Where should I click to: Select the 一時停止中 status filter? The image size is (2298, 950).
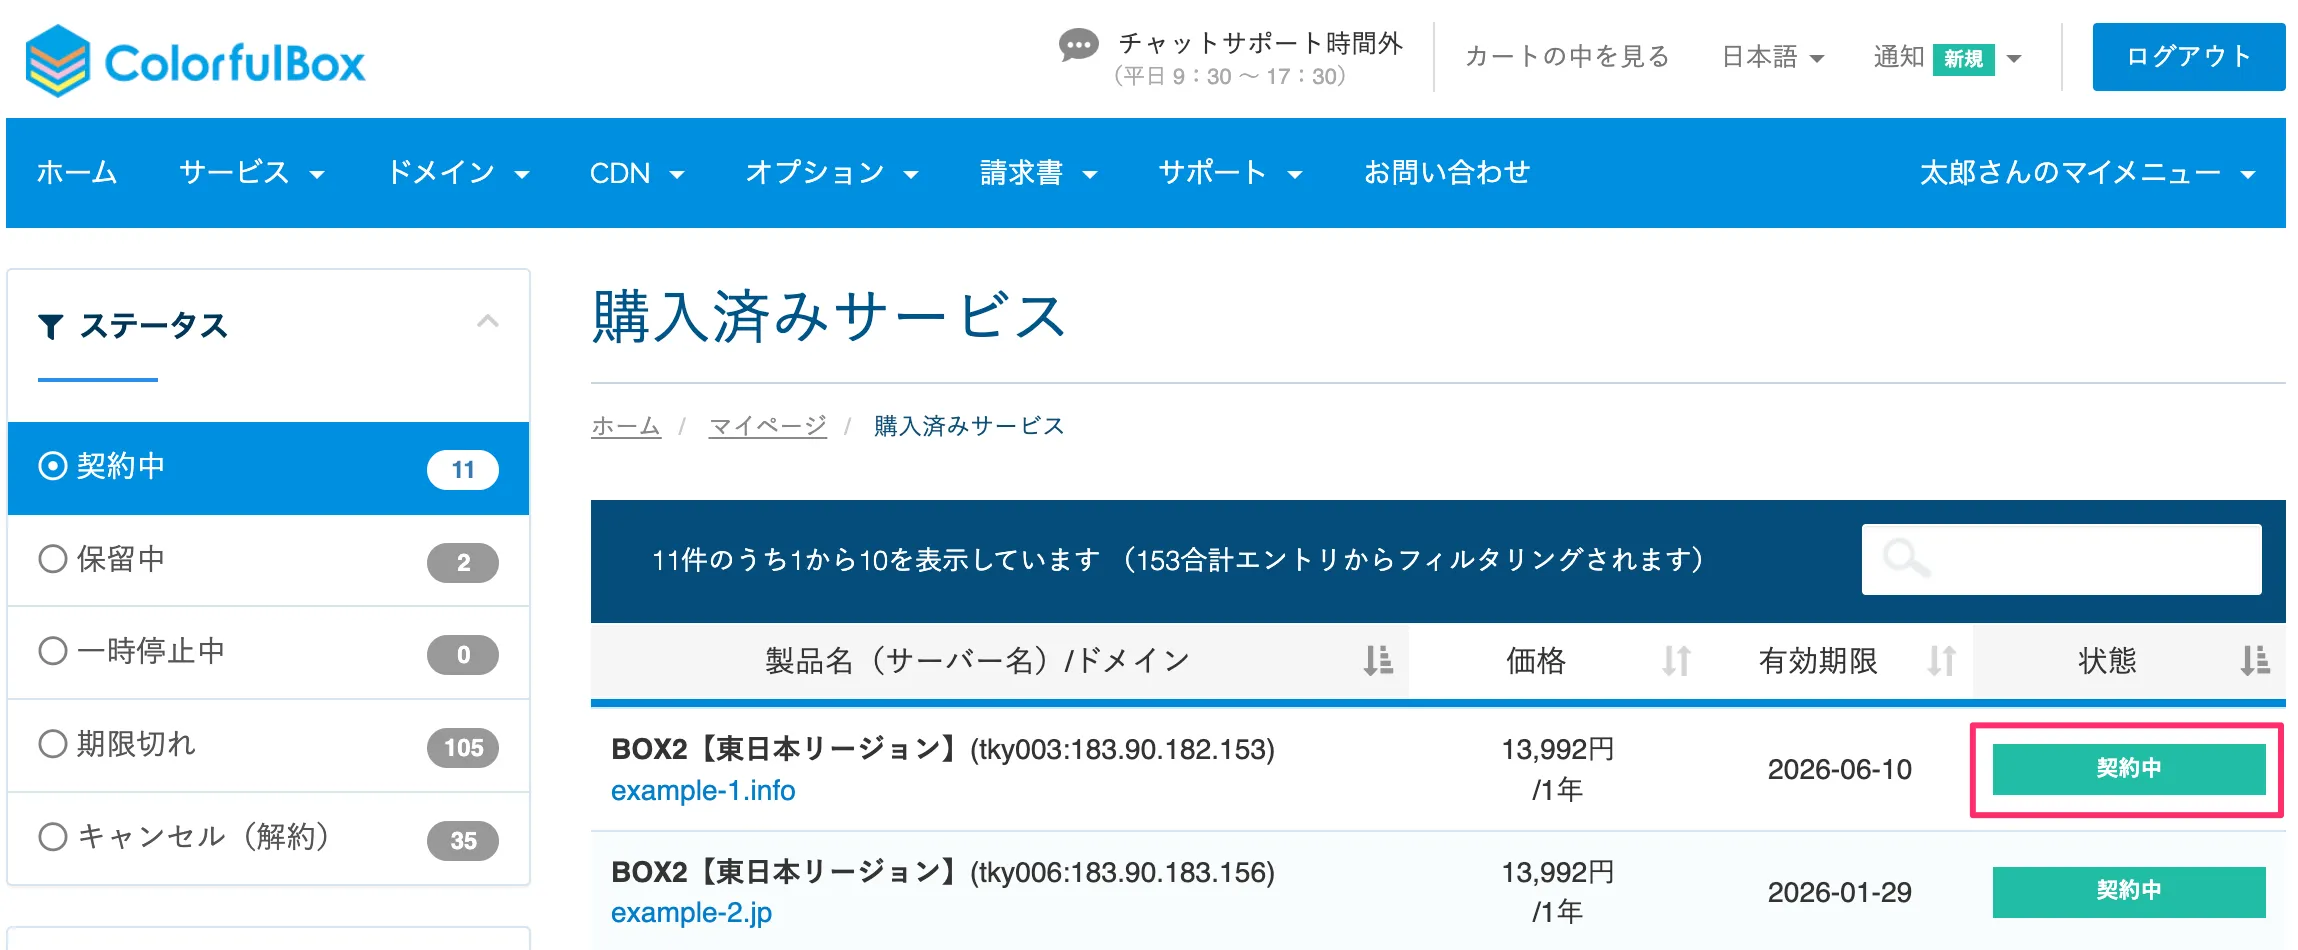click(268, 652)
